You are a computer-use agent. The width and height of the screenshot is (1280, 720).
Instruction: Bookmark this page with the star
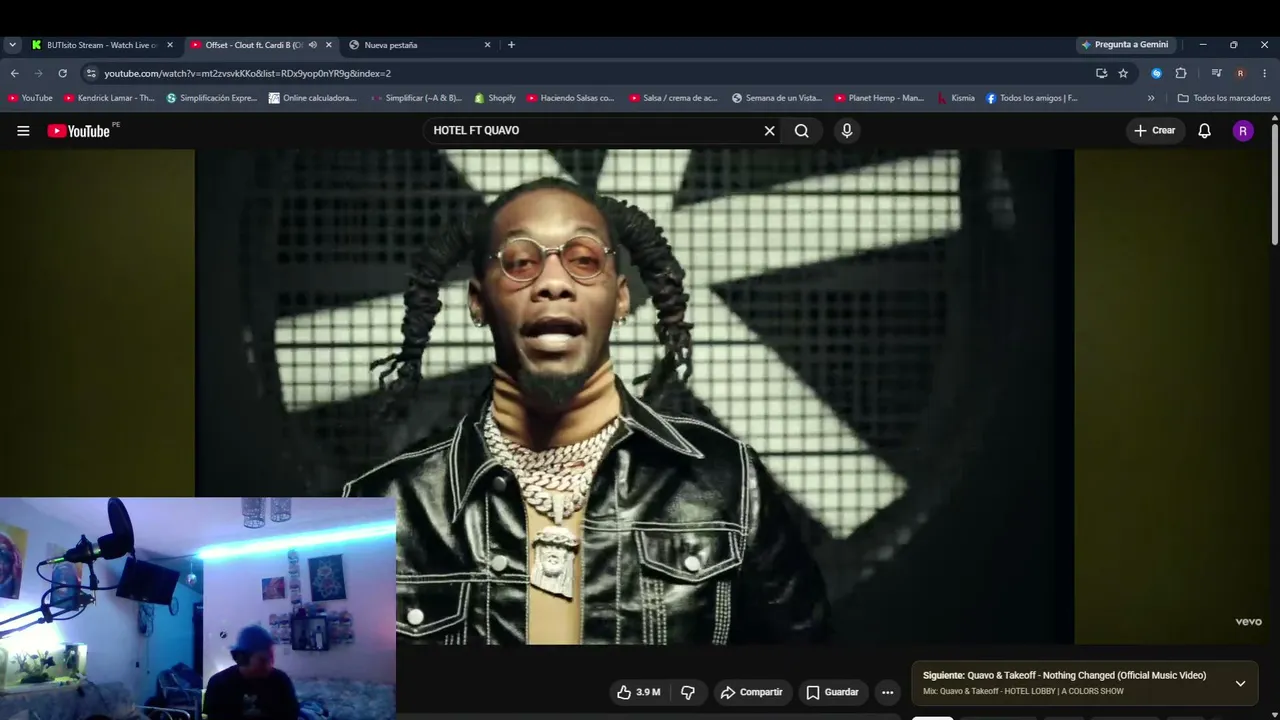[1123, 73]
